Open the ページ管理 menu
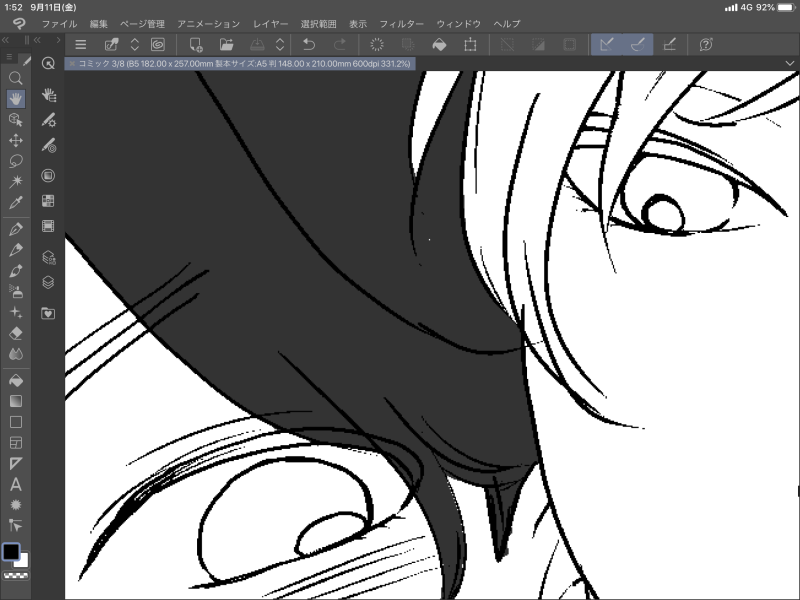800x600 pixels. (x=142, y=24)
